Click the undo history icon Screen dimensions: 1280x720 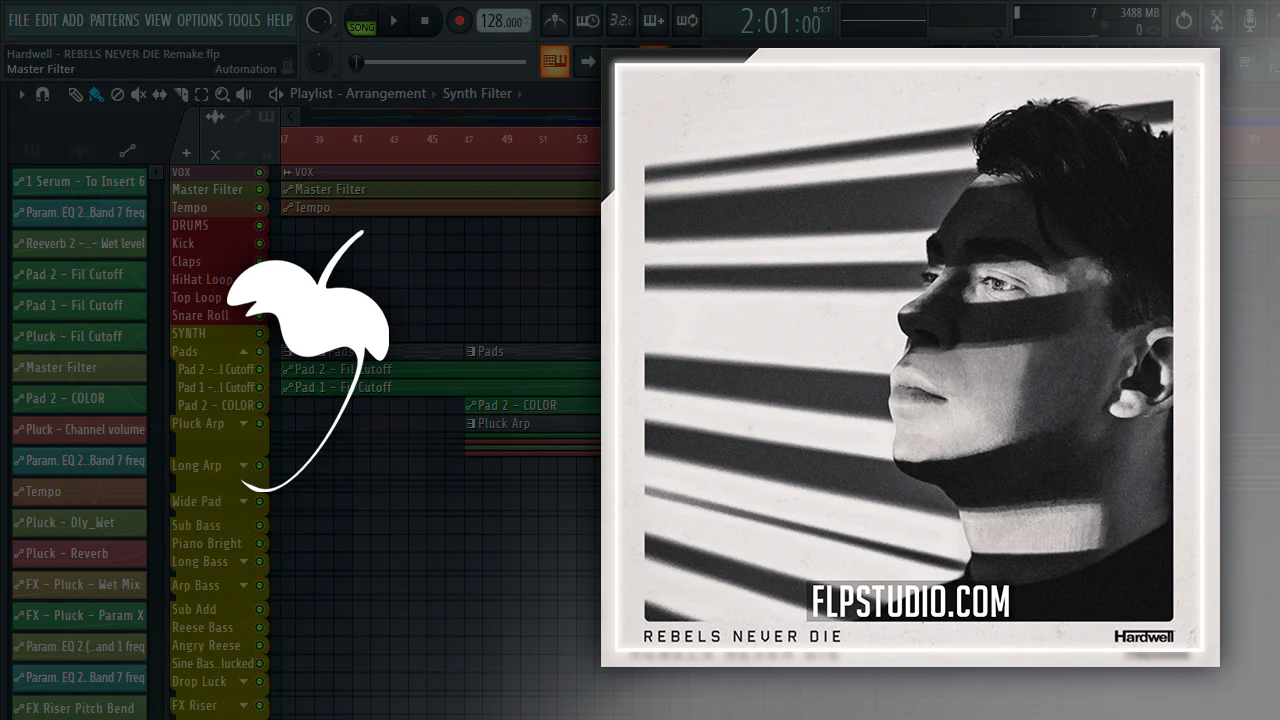tap(1184, 20)
